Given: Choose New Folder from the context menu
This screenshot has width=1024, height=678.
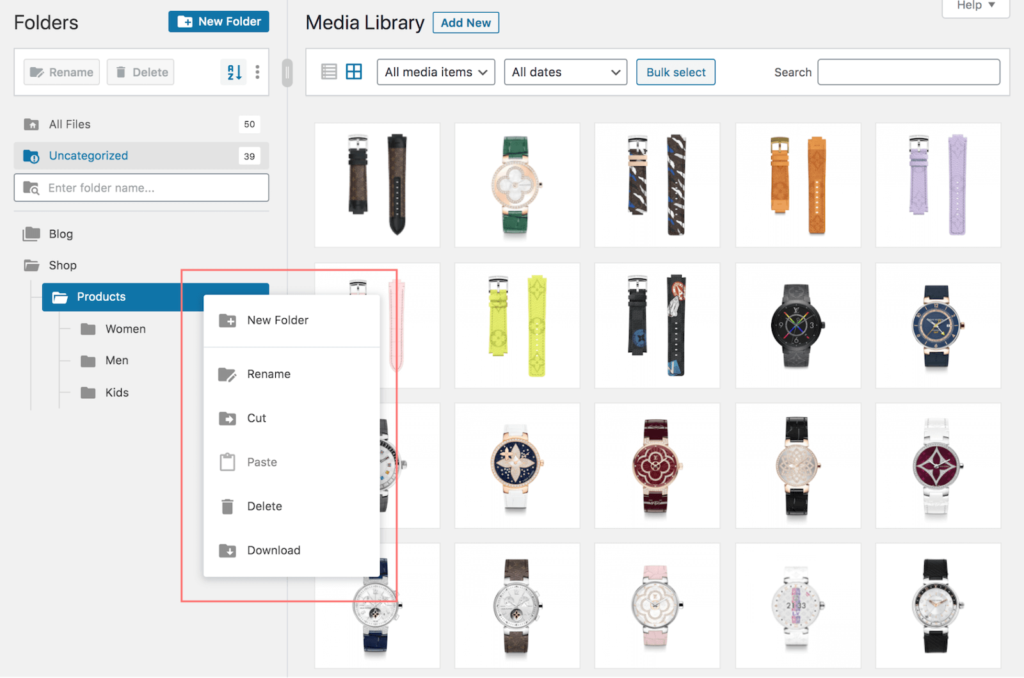Looking at the screenshot, I should [x=277, y=320].
